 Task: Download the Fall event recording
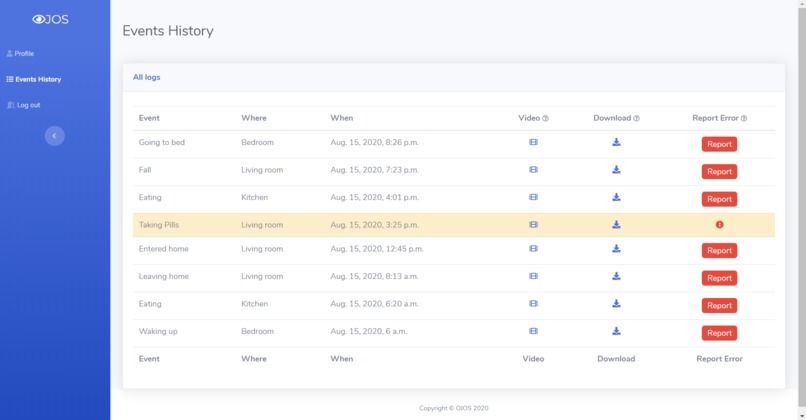616,169
